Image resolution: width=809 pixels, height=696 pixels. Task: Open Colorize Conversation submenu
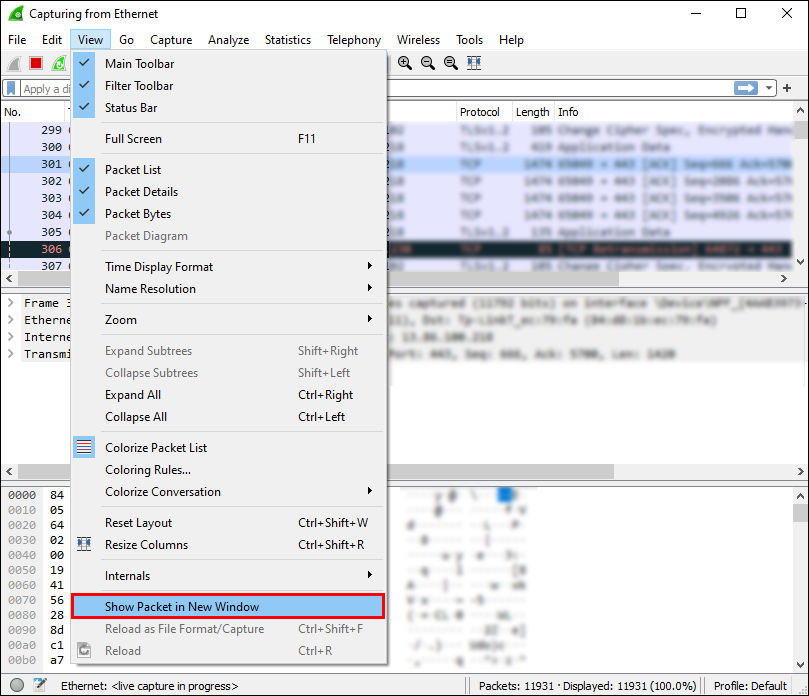point(227,492)
